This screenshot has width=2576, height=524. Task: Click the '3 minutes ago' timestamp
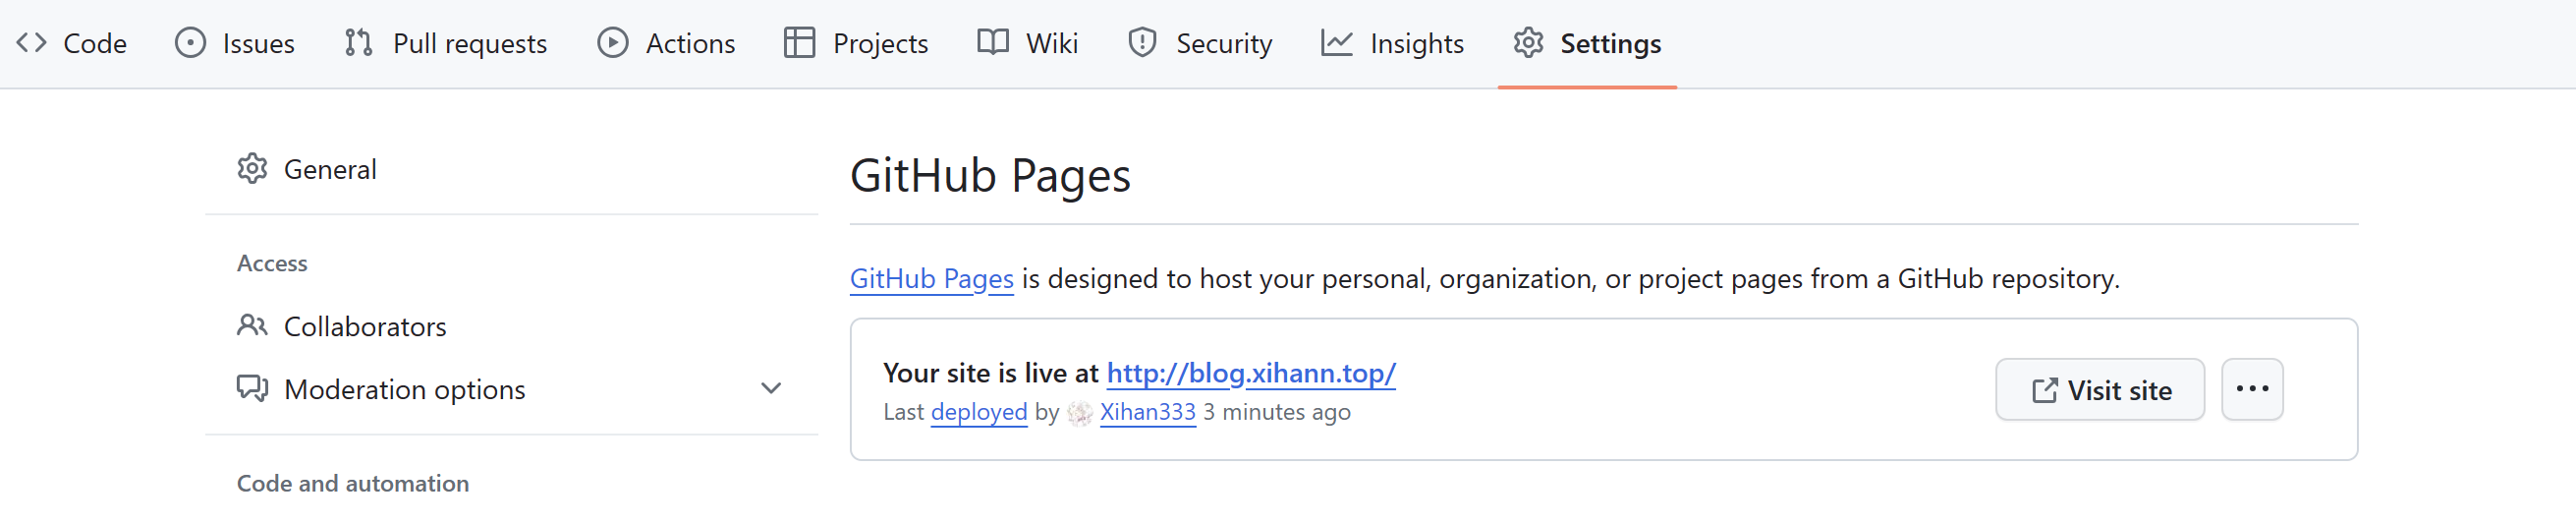pos(1276,412)
